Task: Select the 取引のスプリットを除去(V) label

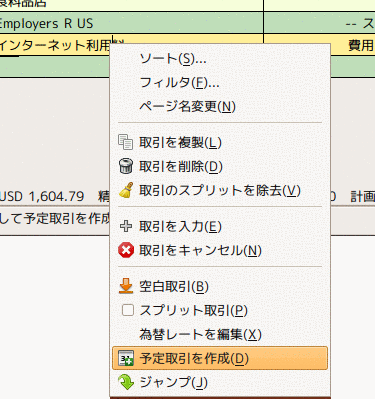Action: [220, 190]
